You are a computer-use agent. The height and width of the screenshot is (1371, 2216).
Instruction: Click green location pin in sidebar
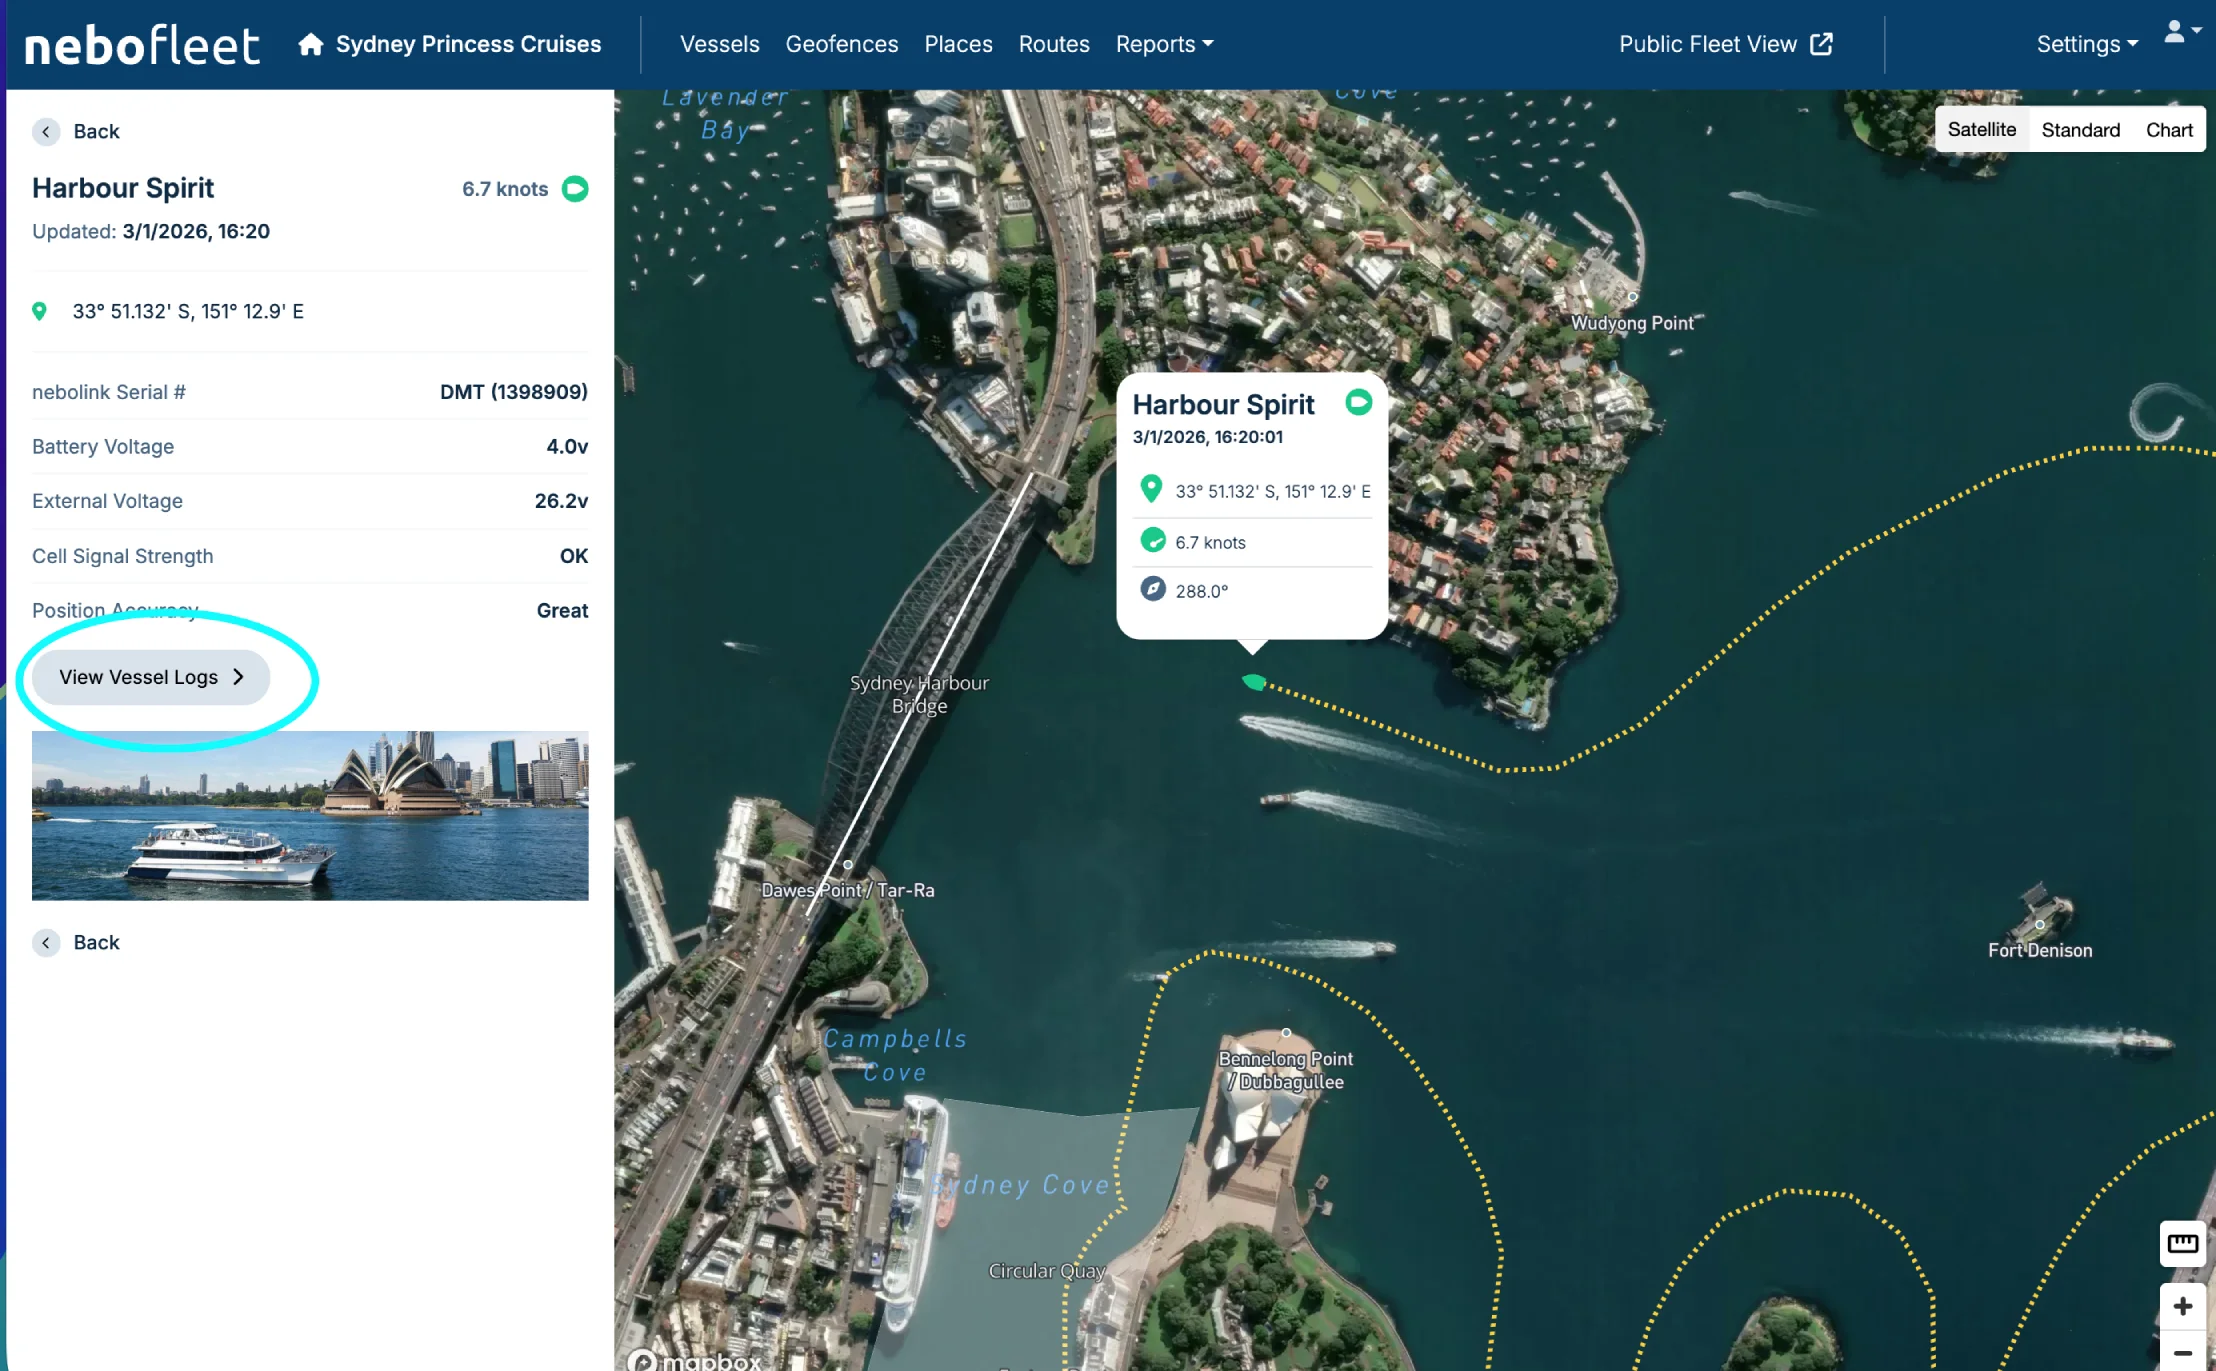click(40, 311)
